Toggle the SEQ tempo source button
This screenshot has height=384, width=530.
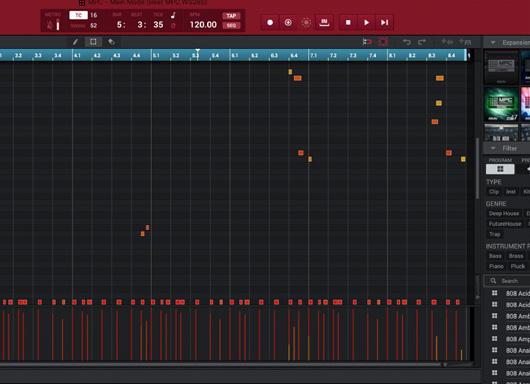[x=231, y=25]
